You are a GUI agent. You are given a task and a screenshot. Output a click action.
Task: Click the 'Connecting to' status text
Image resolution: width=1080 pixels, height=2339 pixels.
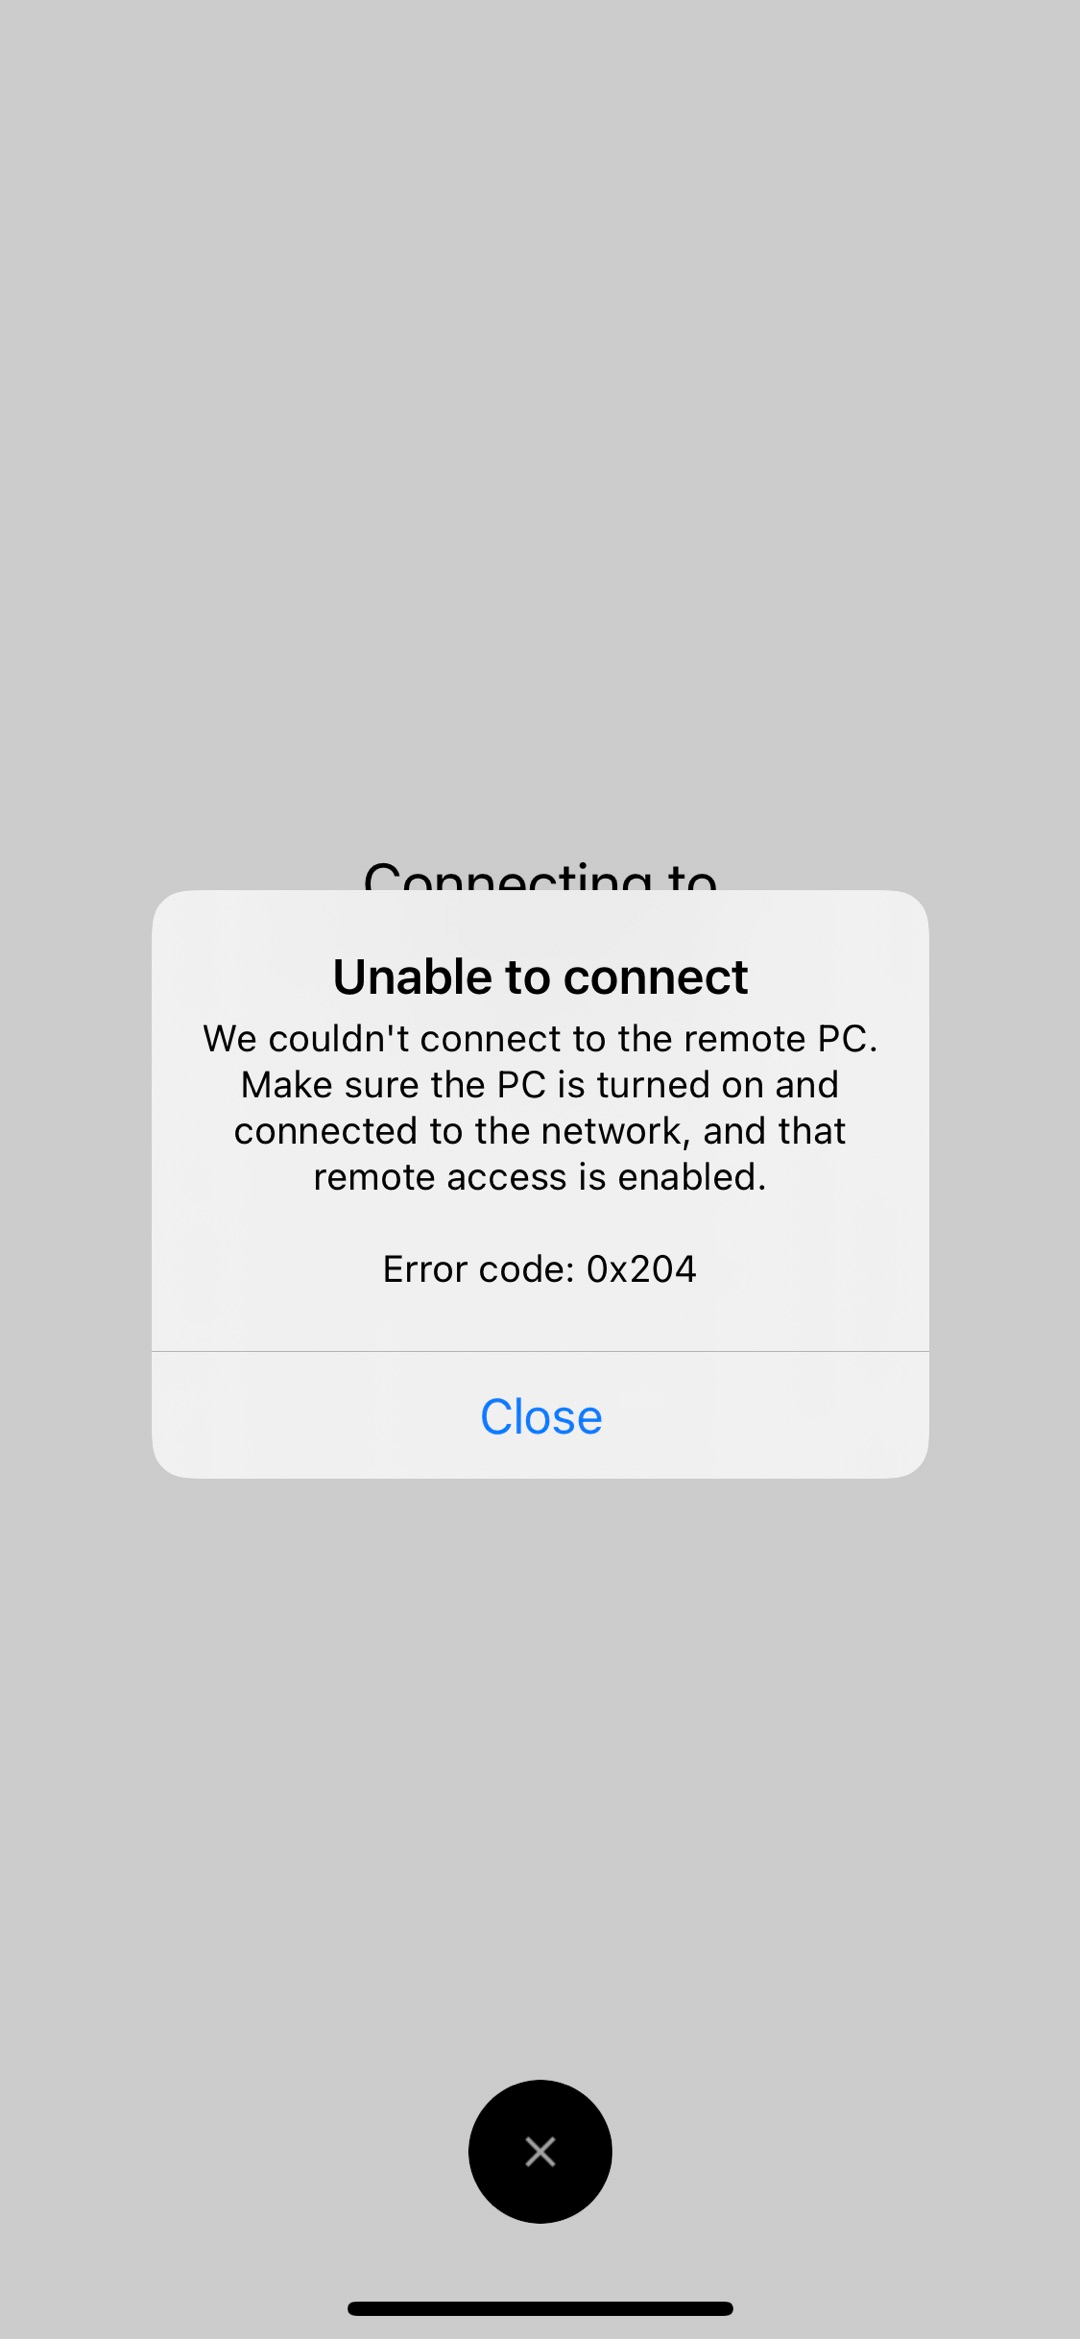[540, 874]
